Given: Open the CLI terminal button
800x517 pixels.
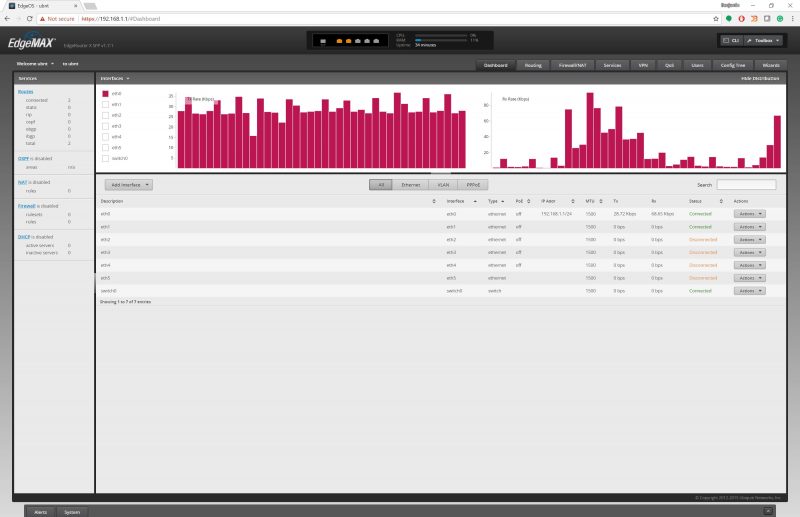Looking at the screenshot, I should pos(732,41).
